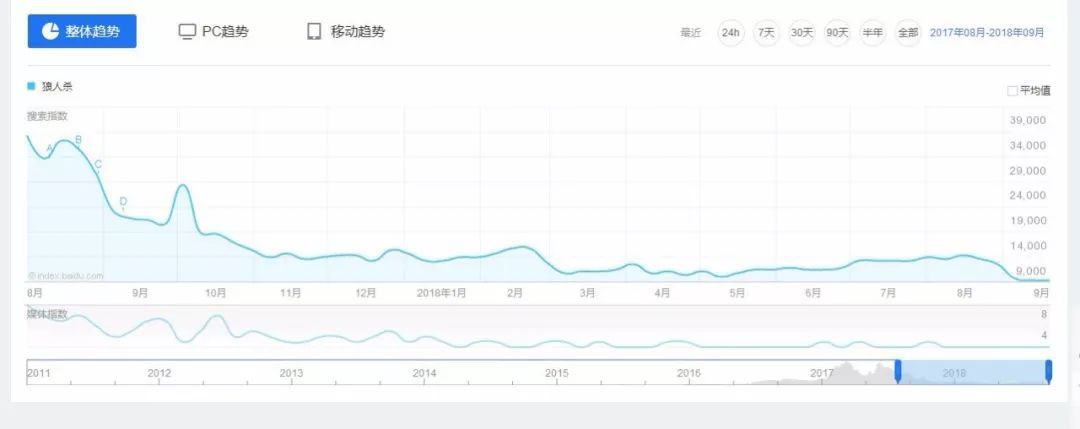Click the 搜索指数 label
The image size is (1080, 429).
click(x=48, y=116)
